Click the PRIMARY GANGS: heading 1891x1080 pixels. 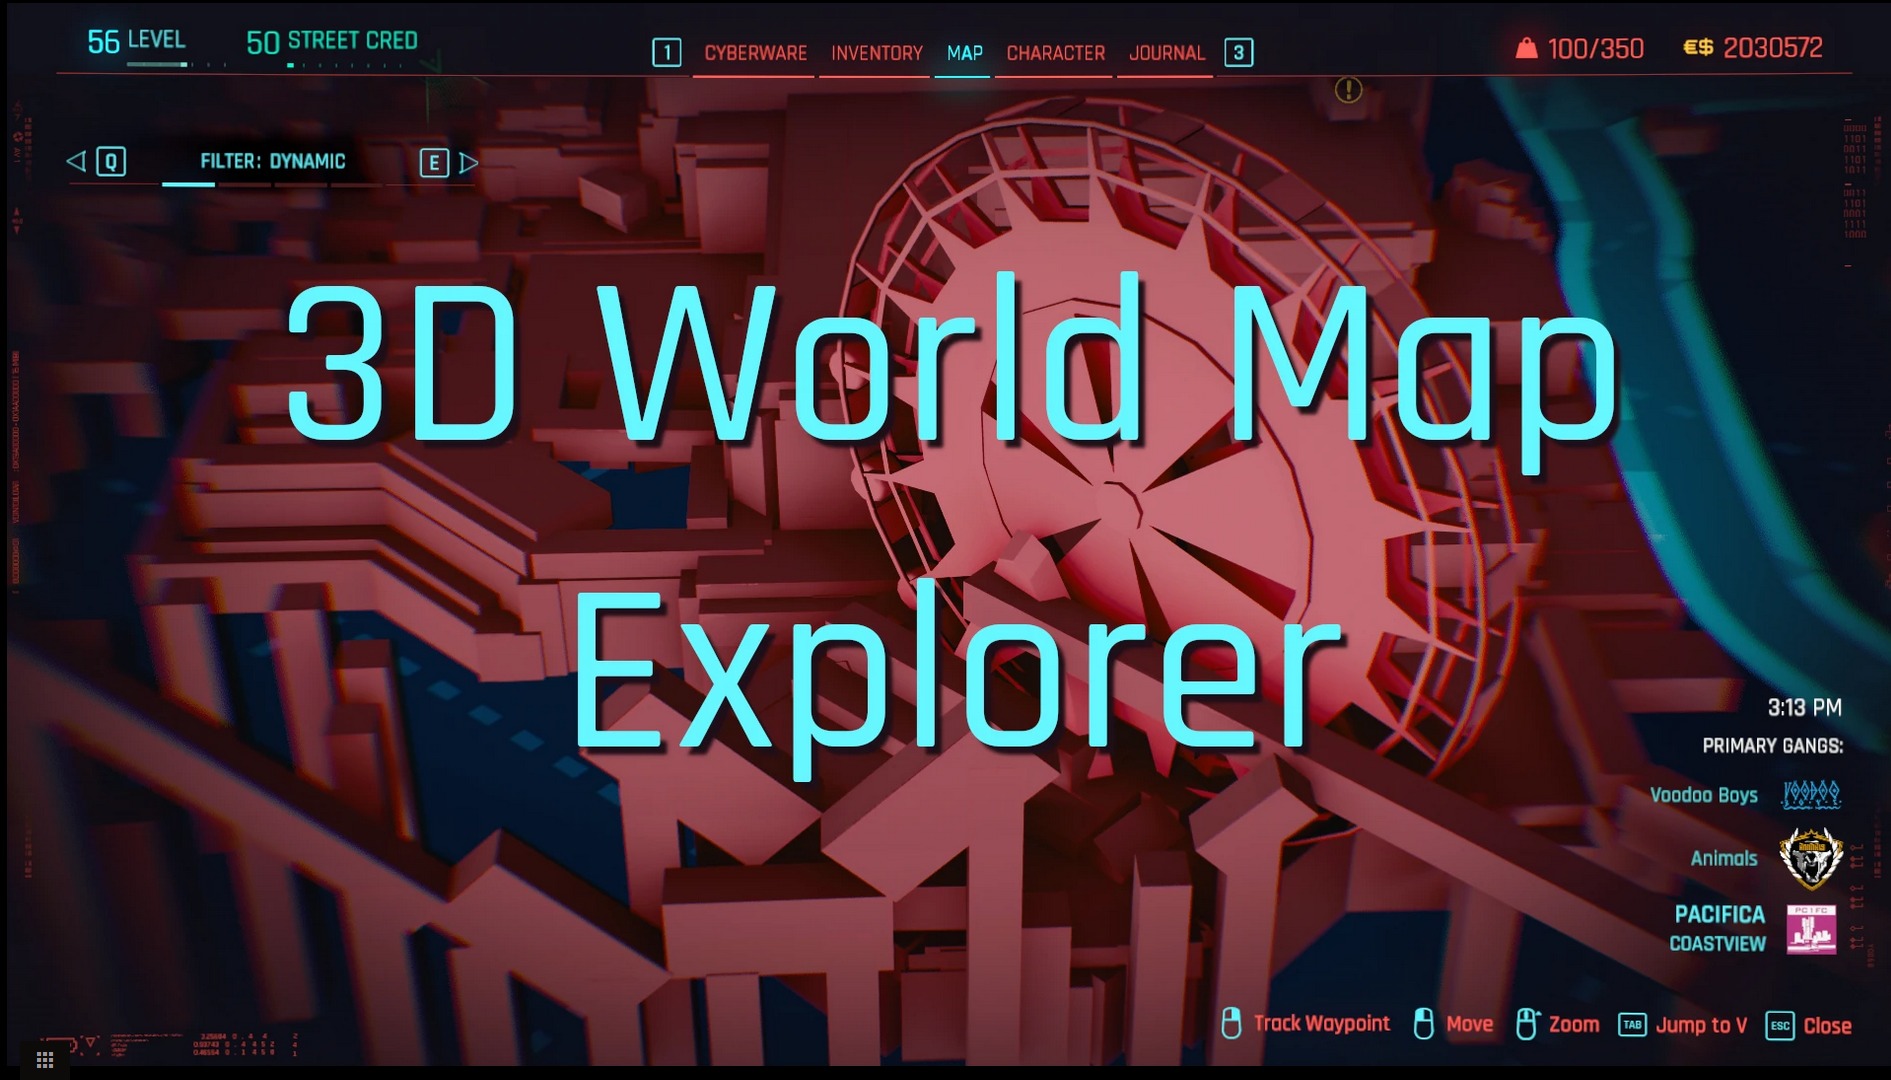click(x=1772, y=746)
